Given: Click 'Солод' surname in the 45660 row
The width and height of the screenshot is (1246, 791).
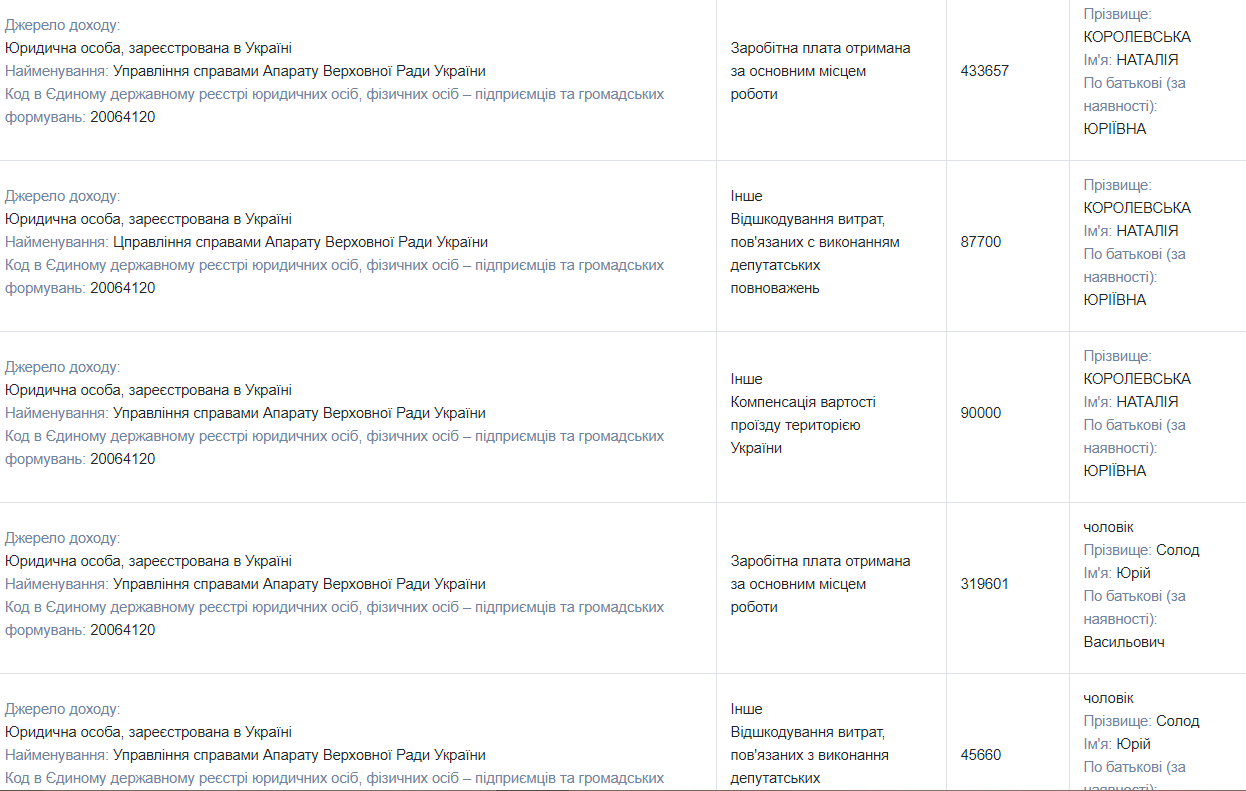Looking at the screenshot, I should tap(1177, 721).
